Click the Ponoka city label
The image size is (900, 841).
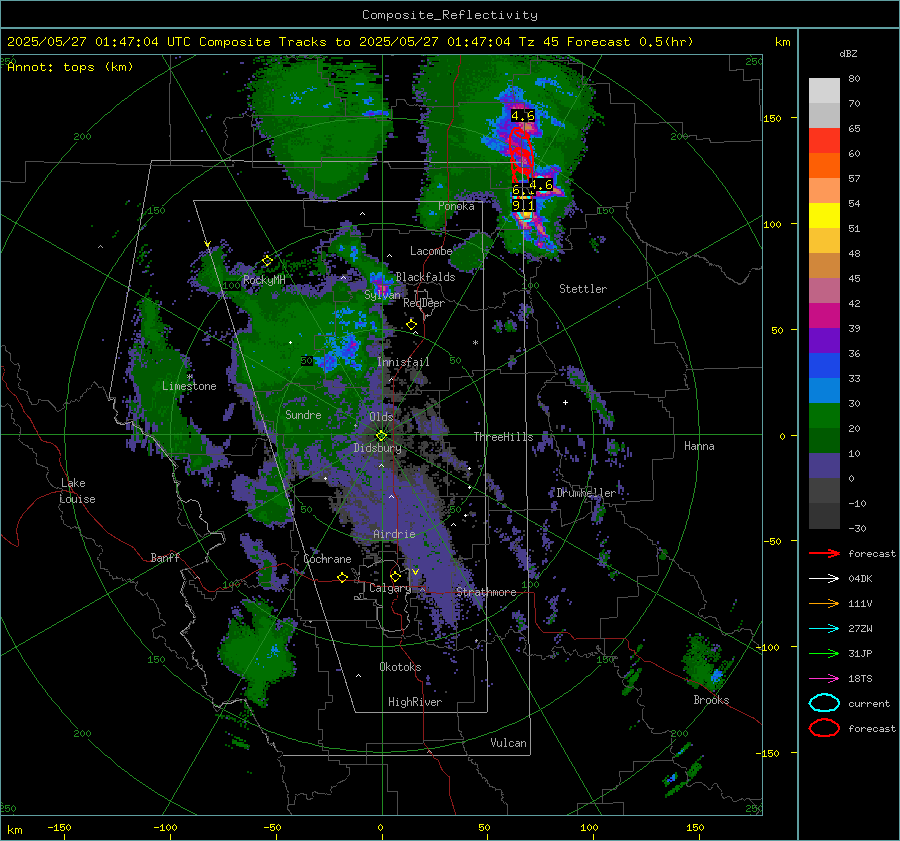[x=456, y=206]
